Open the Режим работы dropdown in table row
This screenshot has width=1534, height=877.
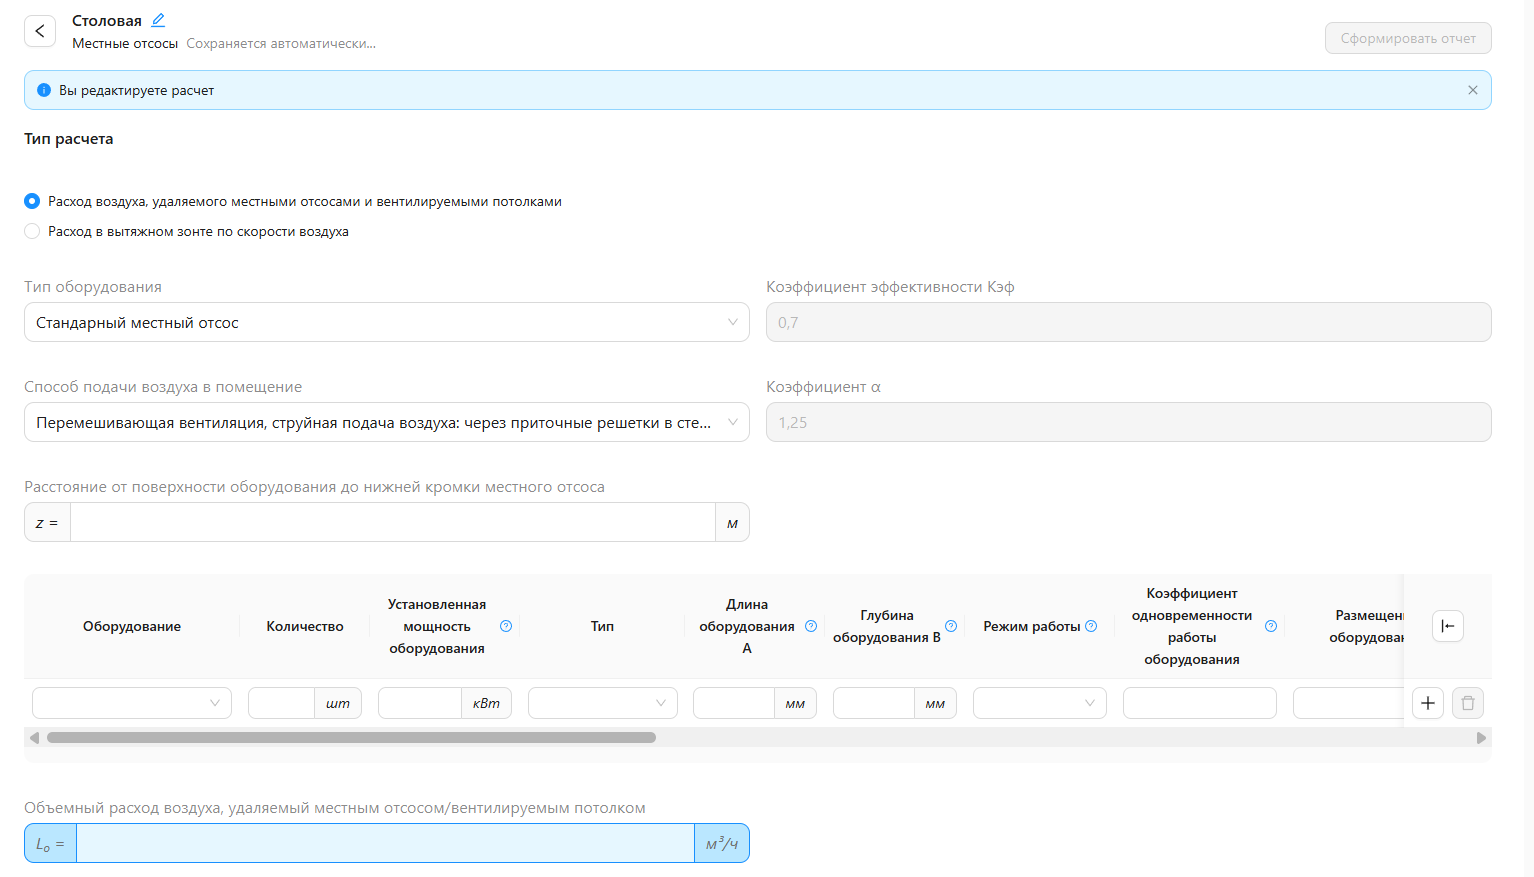1039,703
